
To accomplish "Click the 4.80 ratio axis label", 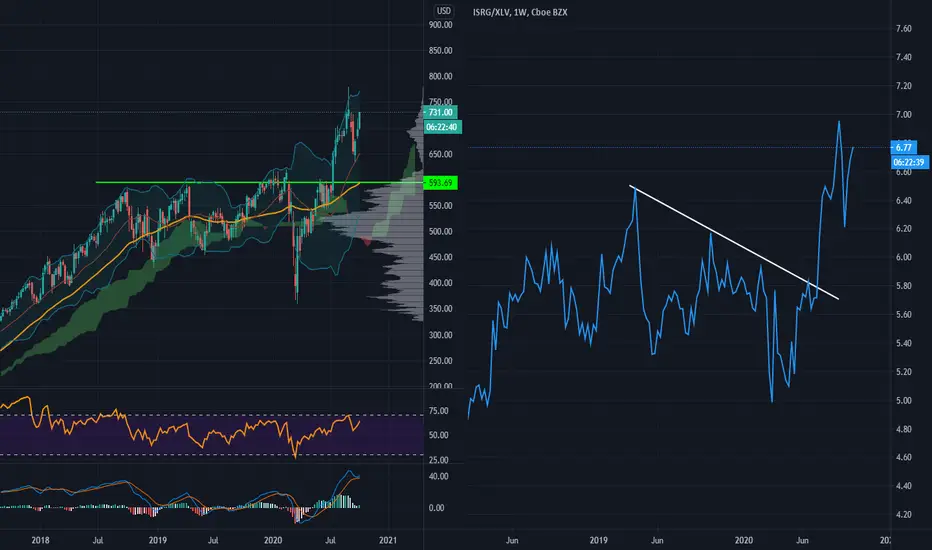I will 903,429.
